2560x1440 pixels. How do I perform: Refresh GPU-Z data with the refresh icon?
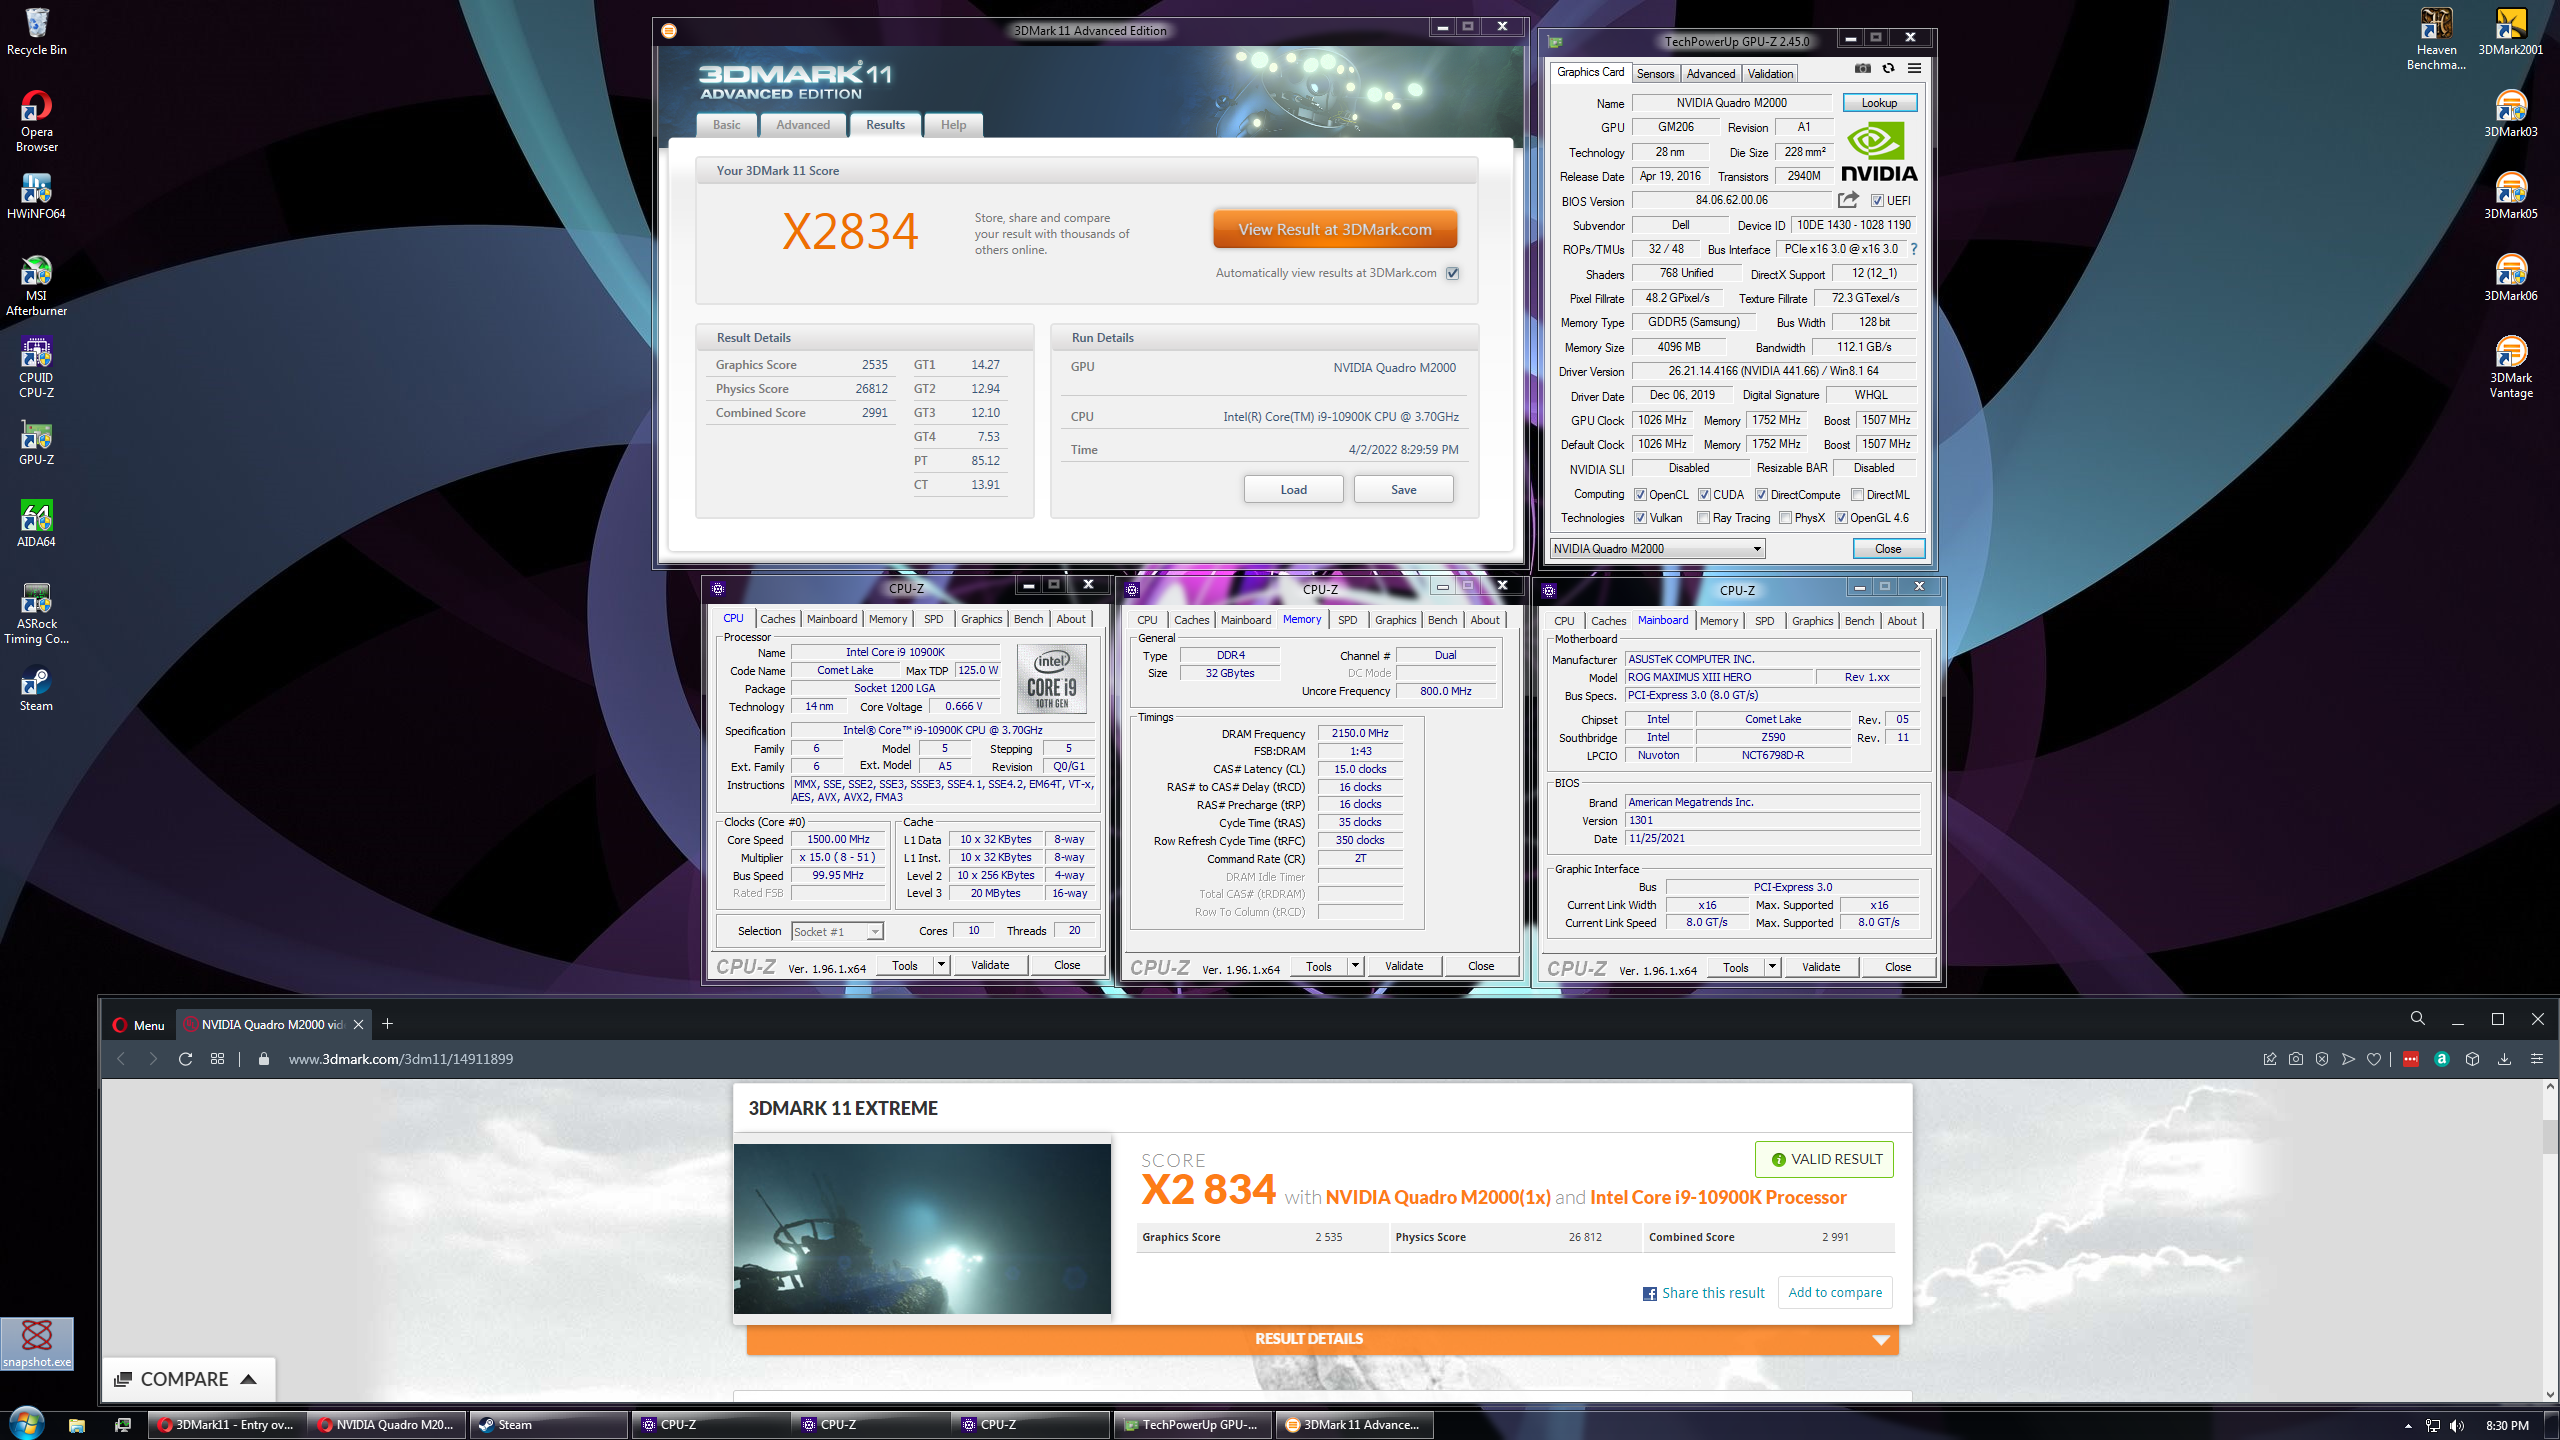[x=1888, y=69]
